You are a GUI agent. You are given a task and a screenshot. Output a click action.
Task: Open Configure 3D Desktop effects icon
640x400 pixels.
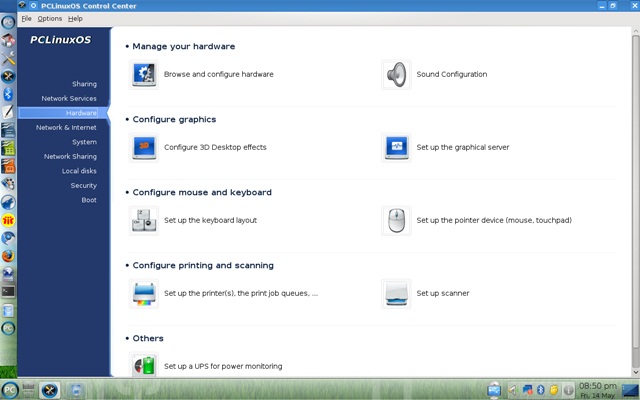pos(144,147)
